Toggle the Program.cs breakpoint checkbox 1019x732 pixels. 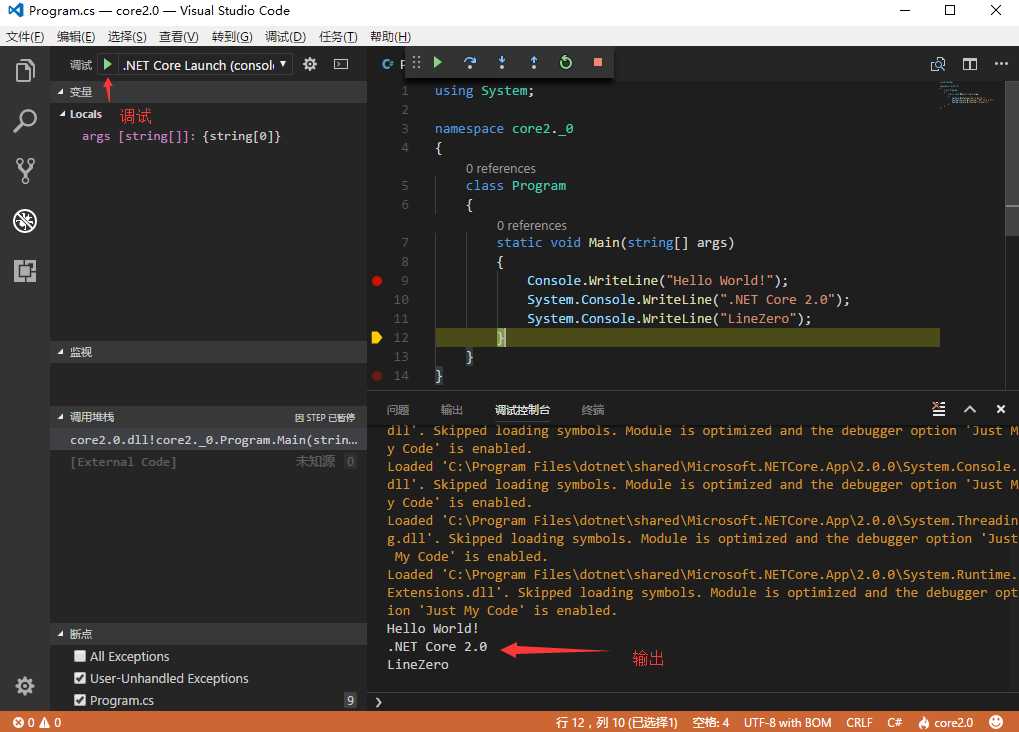(x=80, y=700)
